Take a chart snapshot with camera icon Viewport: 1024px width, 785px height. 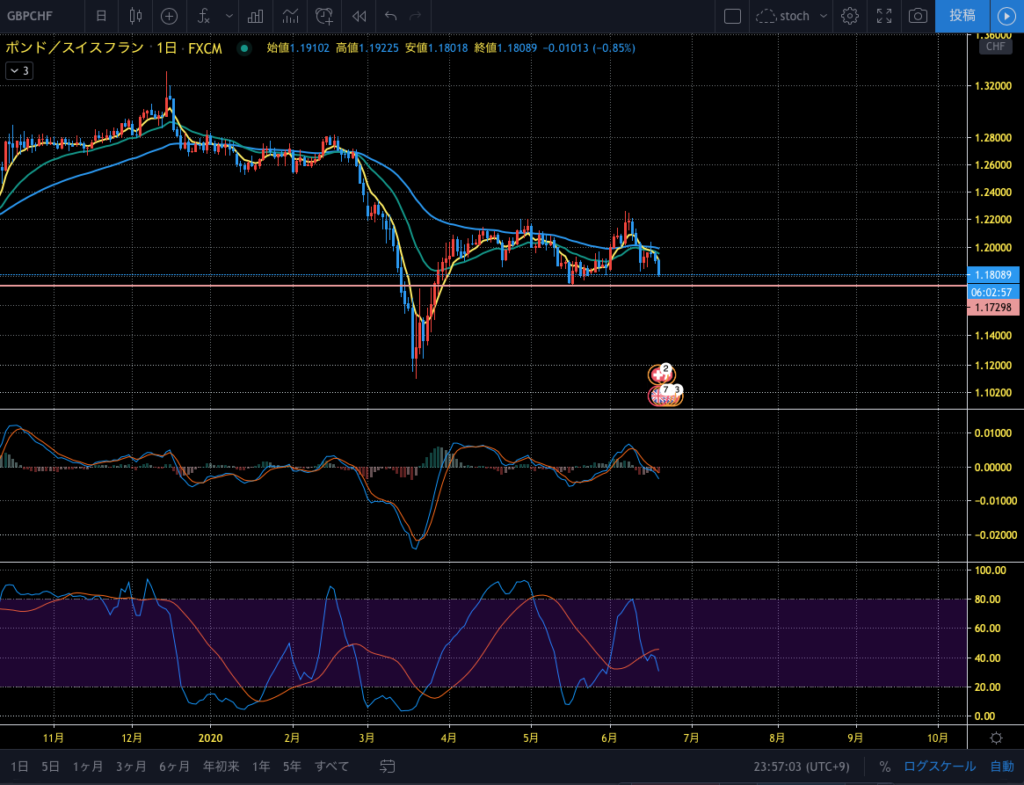pyautogui.click(x=918, y=16)
